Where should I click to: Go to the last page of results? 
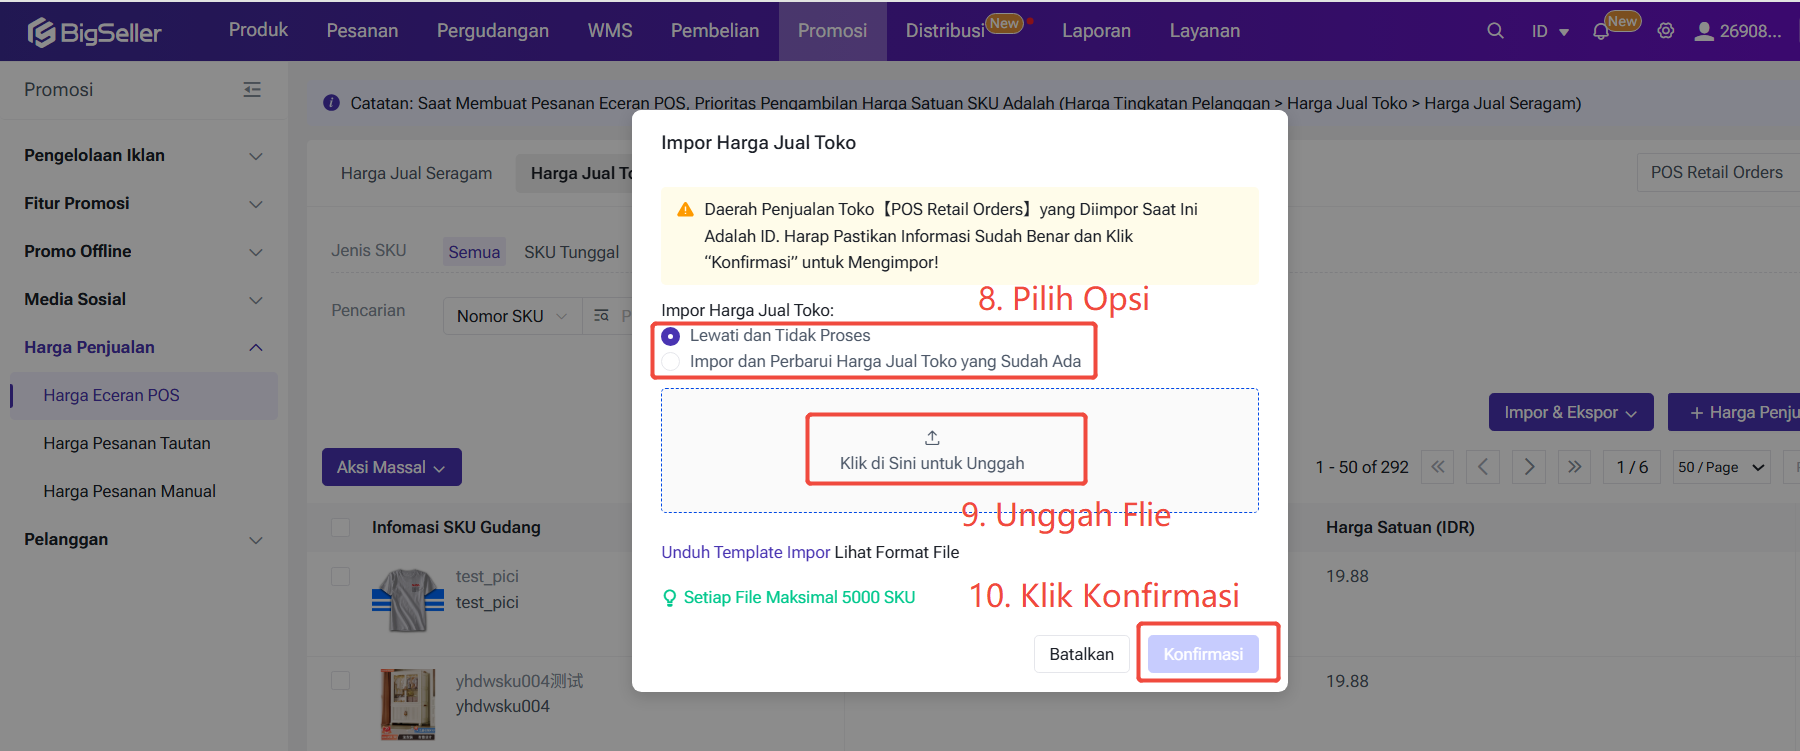pos(1575,467)
